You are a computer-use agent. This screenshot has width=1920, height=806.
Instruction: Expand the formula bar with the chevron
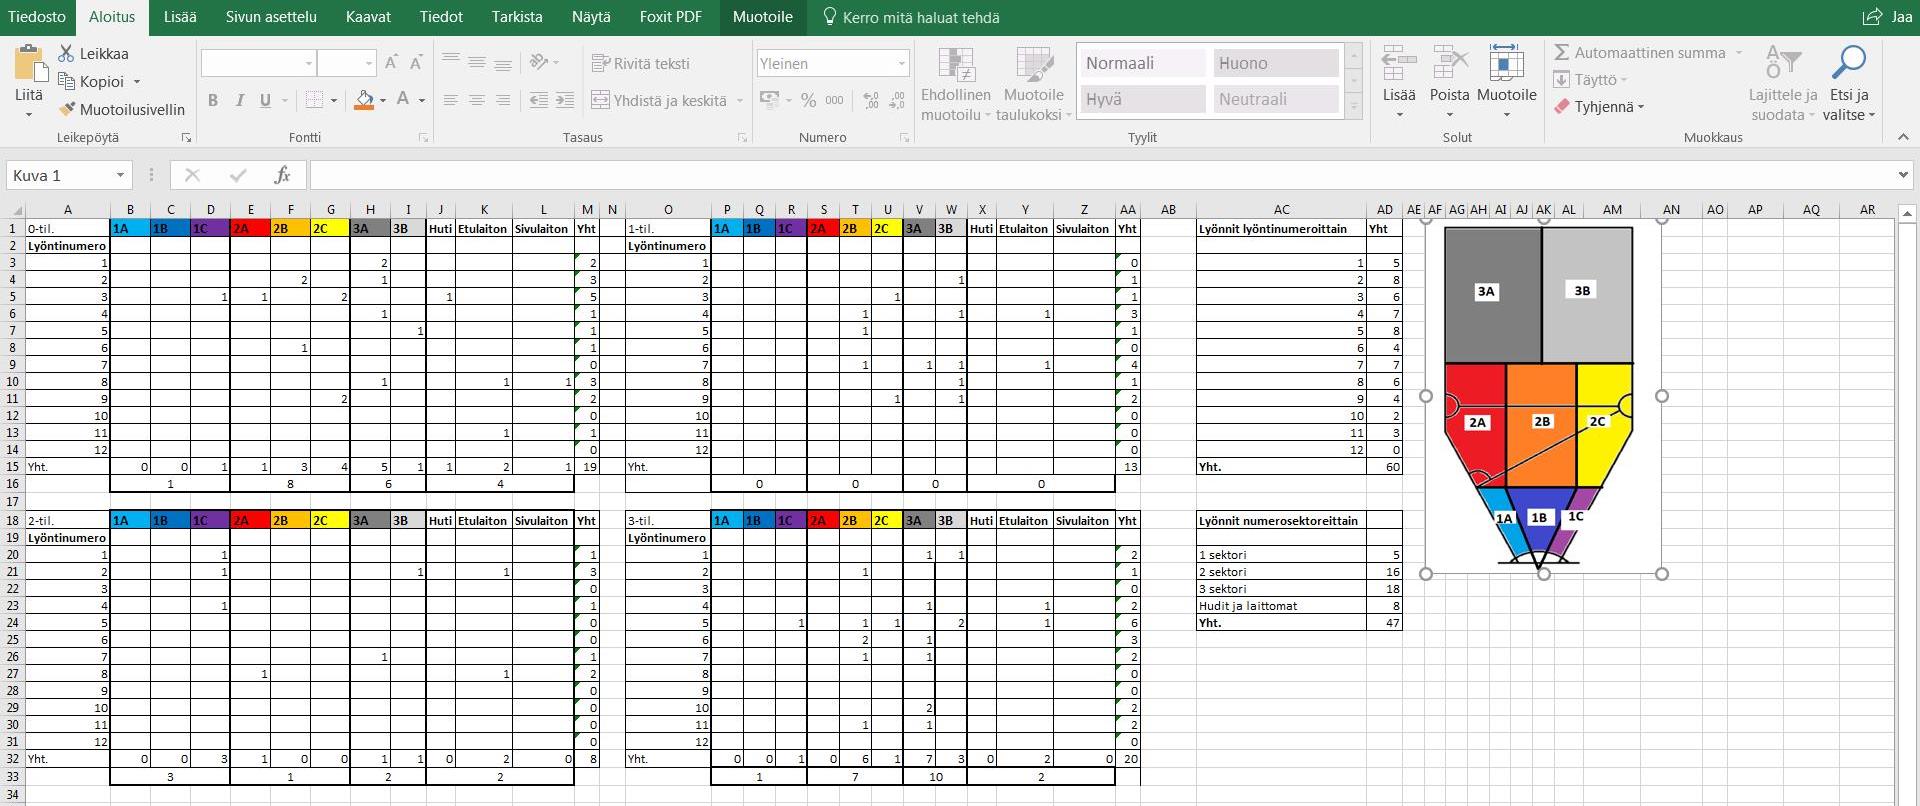click(x=1902, y=175)
